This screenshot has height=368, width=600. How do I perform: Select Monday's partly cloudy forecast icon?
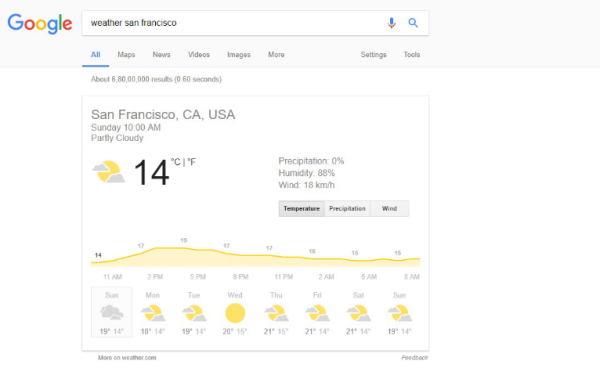153,313
